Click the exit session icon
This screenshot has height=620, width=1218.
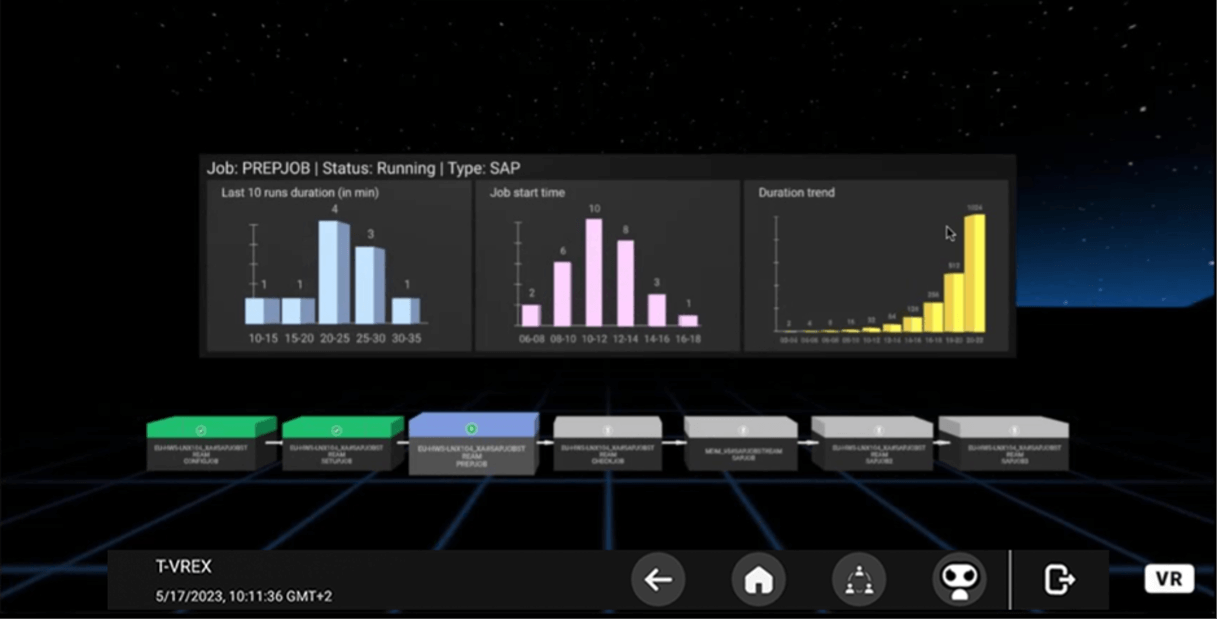pos(1059,579)
